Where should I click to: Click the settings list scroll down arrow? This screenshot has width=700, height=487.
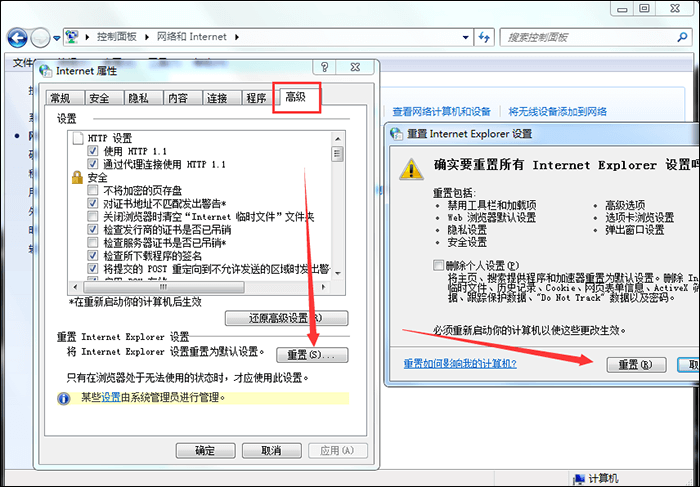[x=338, y=273]
